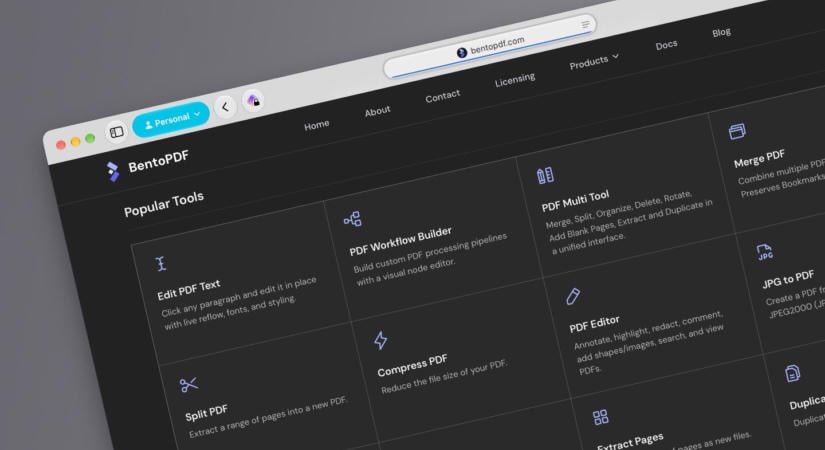Select the PDF Editor pencil icon
825x450 pixels.
point(573,296)
